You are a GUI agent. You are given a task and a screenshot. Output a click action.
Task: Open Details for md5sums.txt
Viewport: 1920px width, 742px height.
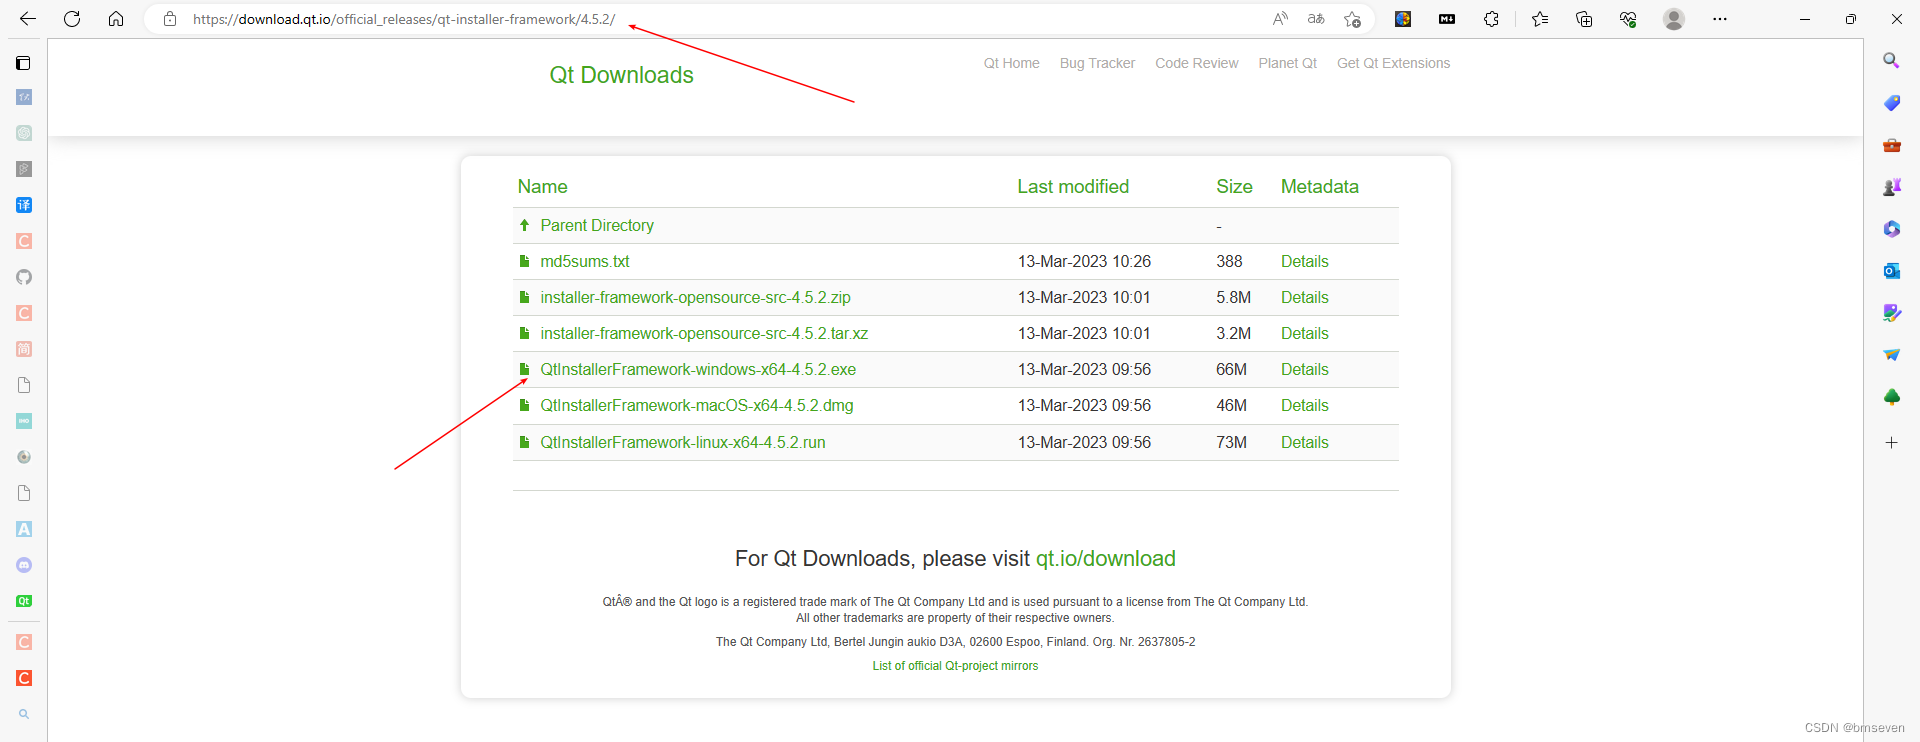point(1305,262)
